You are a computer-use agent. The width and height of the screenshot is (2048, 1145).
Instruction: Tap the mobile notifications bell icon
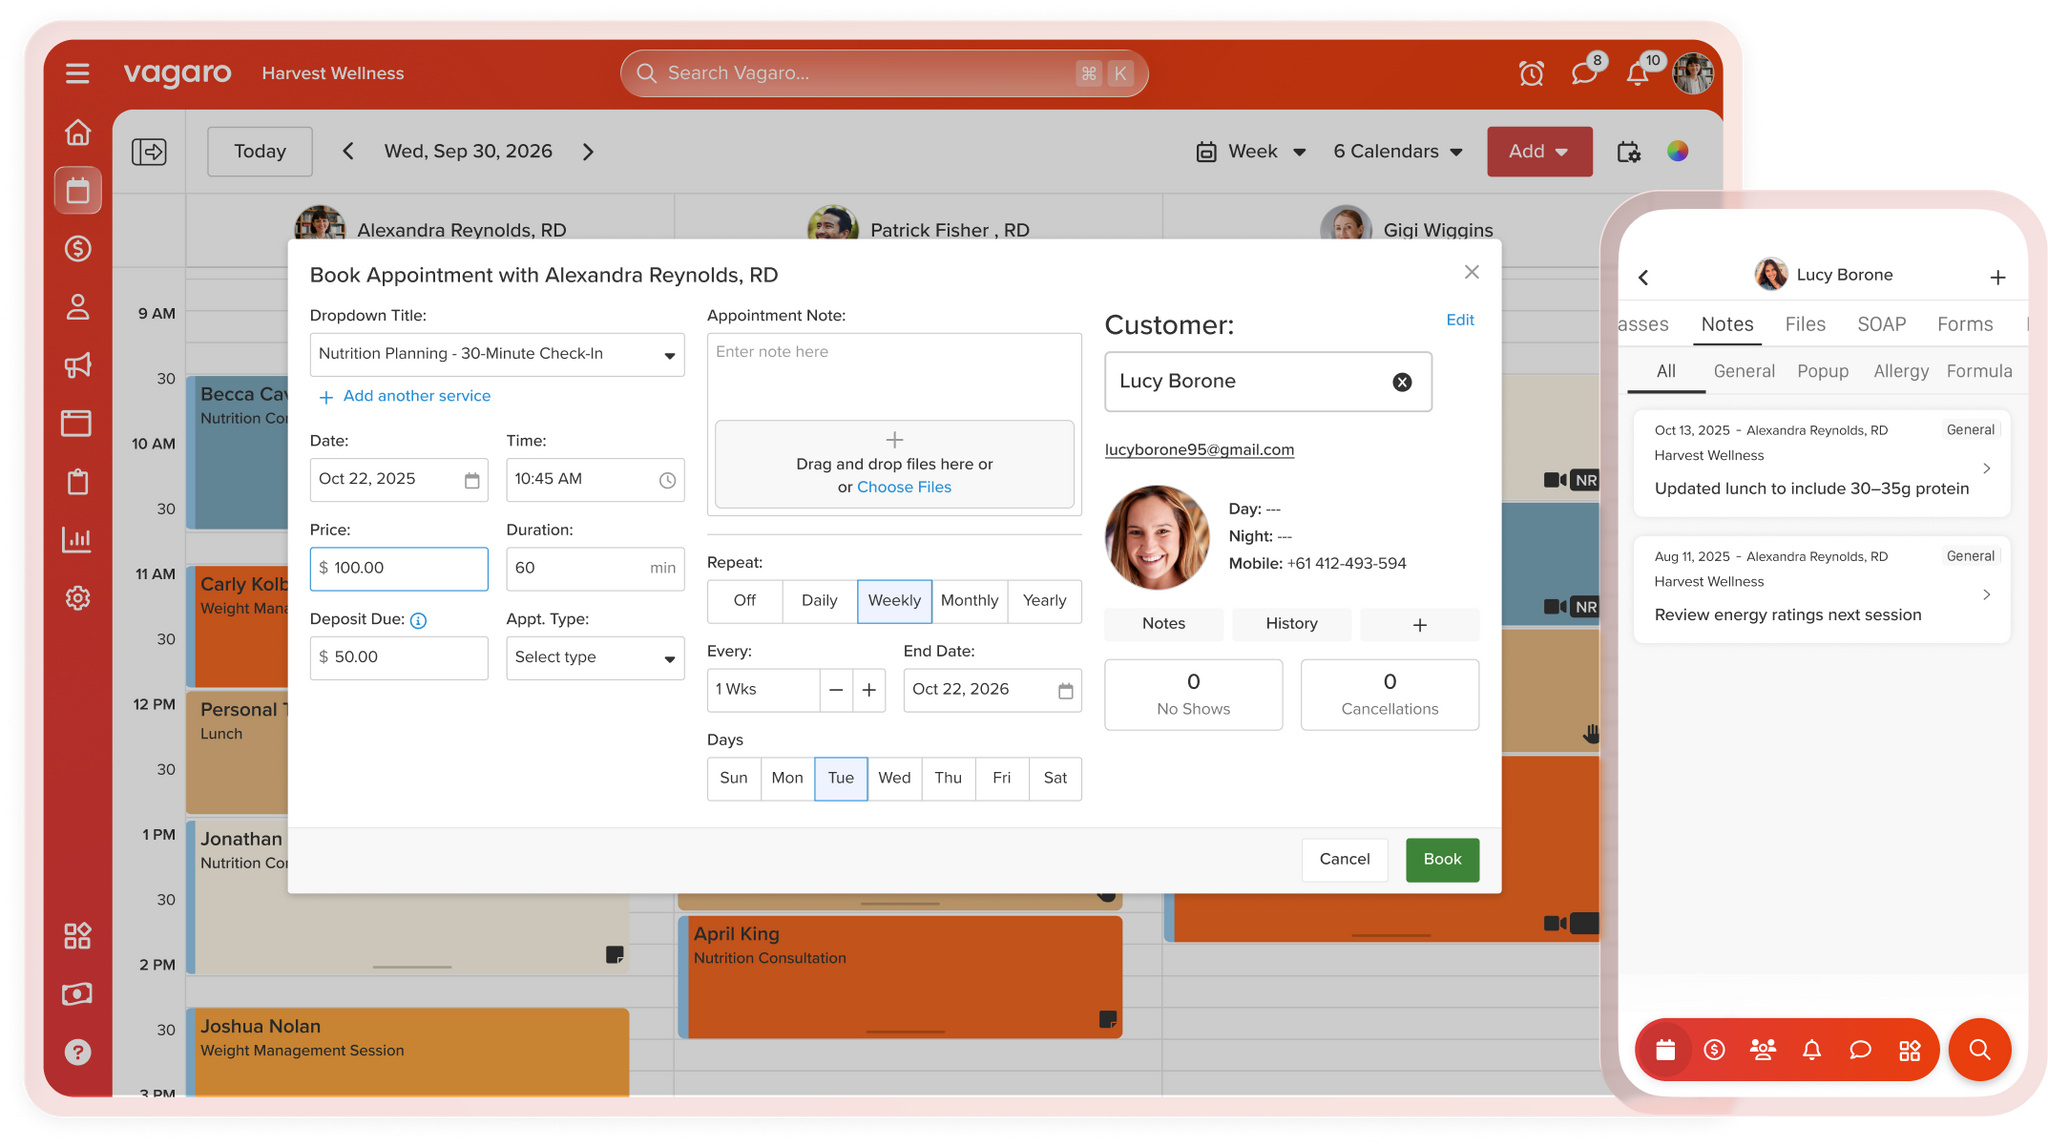click(1812, 1050)
